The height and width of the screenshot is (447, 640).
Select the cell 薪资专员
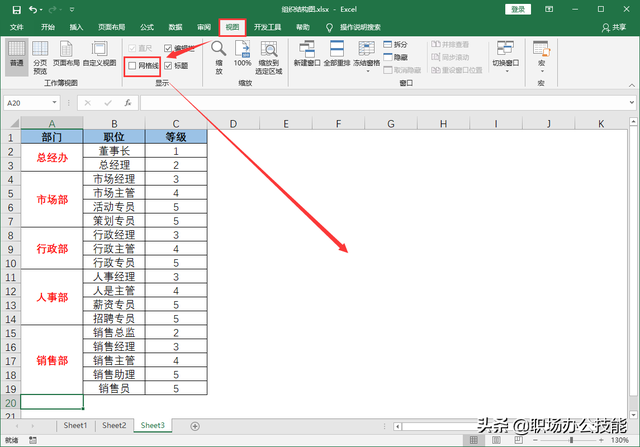pyautogui.click(x=114, y=305)
